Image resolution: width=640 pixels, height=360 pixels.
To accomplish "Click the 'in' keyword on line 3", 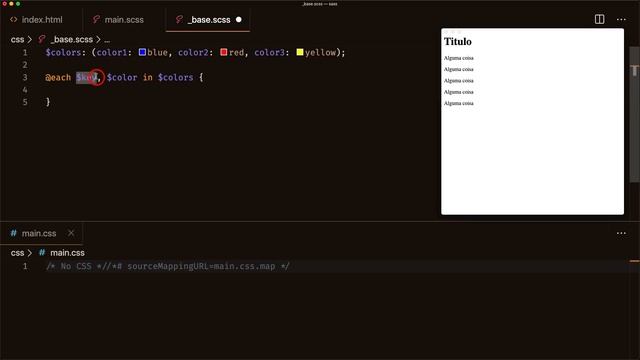I will (x=148, y=77).
